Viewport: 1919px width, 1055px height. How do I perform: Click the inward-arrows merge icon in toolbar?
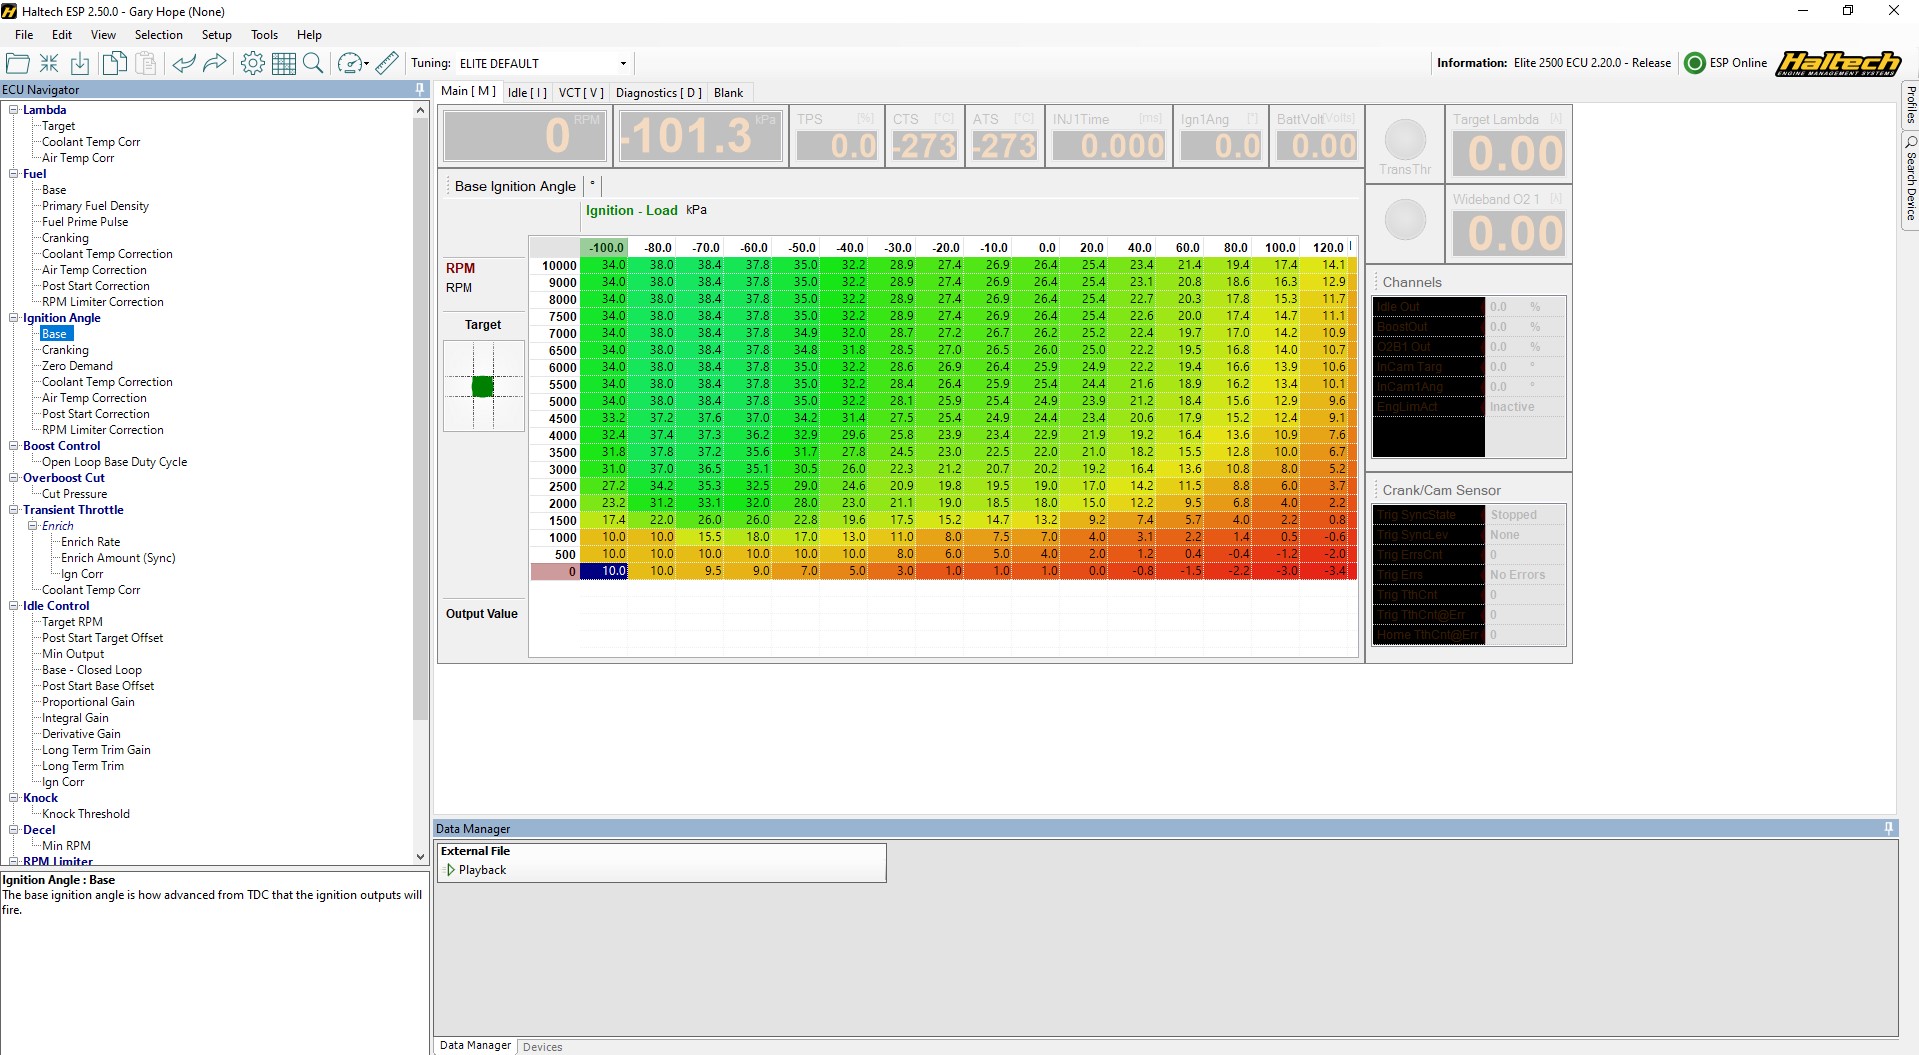(49, 63)
